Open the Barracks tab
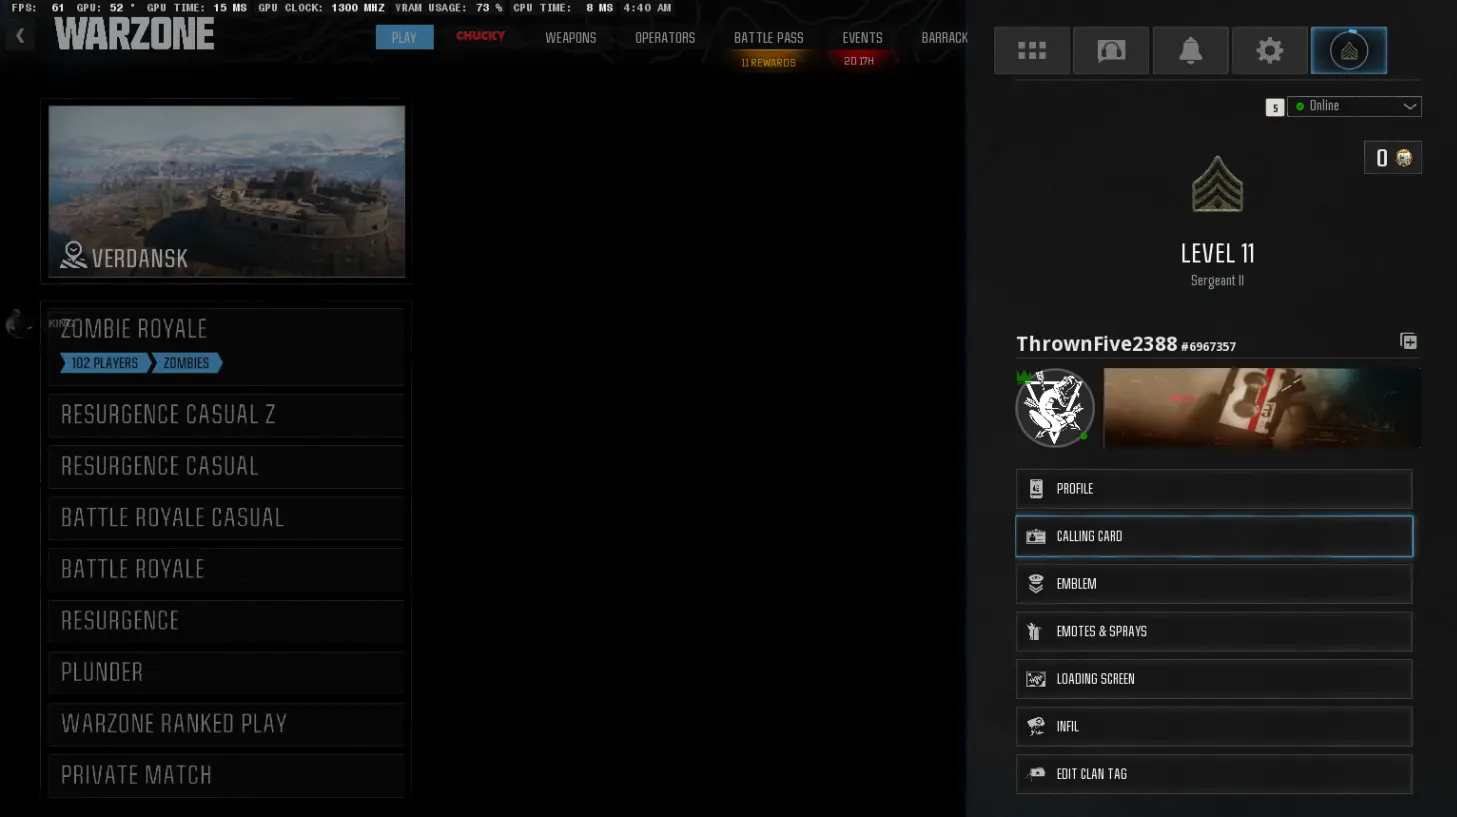 [x=944, y=38]
